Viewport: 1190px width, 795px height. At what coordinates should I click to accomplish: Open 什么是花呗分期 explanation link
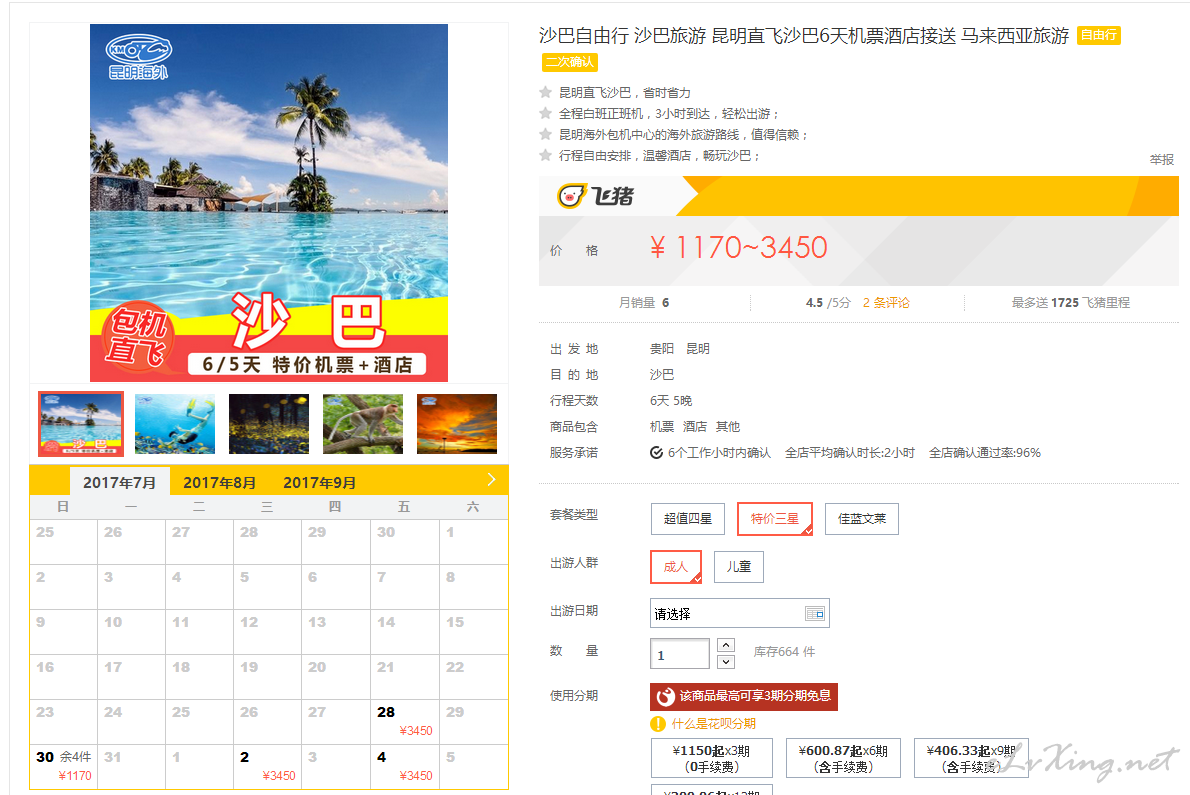pyautogui.click(x=713, y=724)
